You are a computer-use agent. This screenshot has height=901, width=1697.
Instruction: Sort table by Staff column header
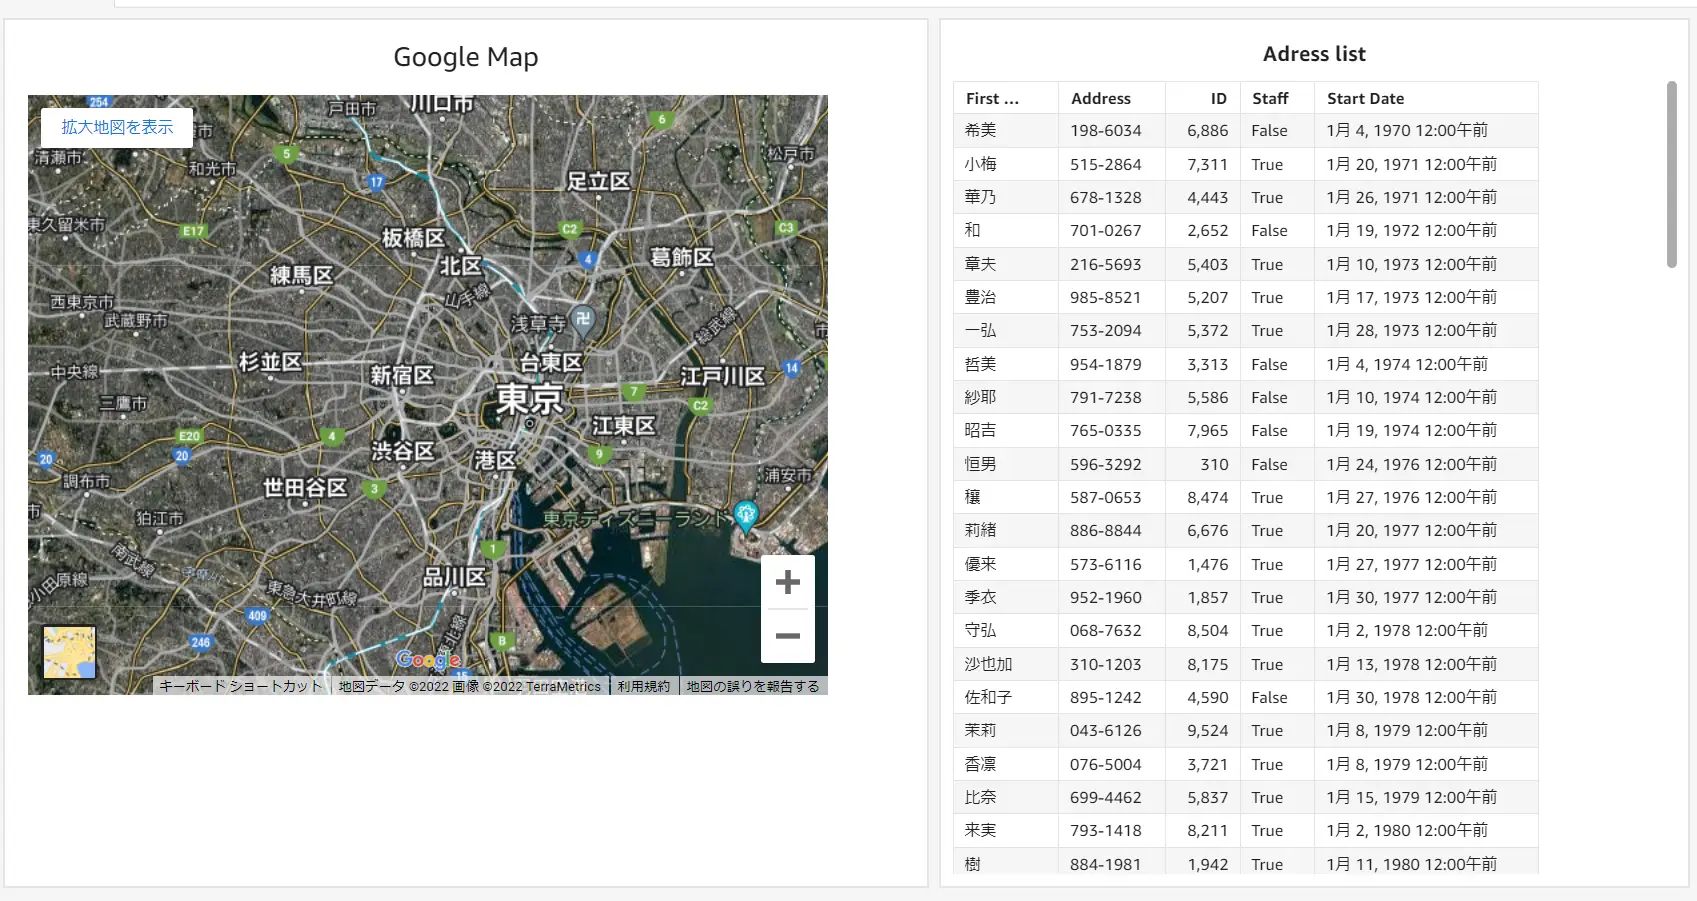(x=1277, y=98)
